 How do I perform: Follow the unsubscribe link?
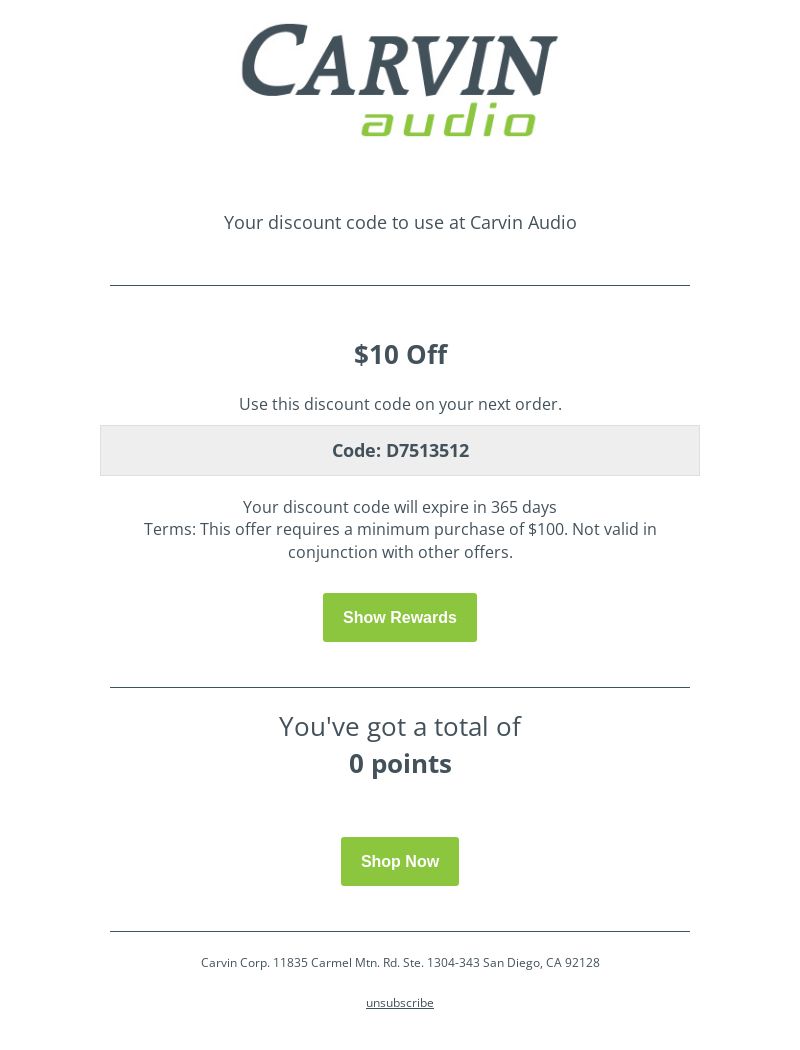[400, 1002]
